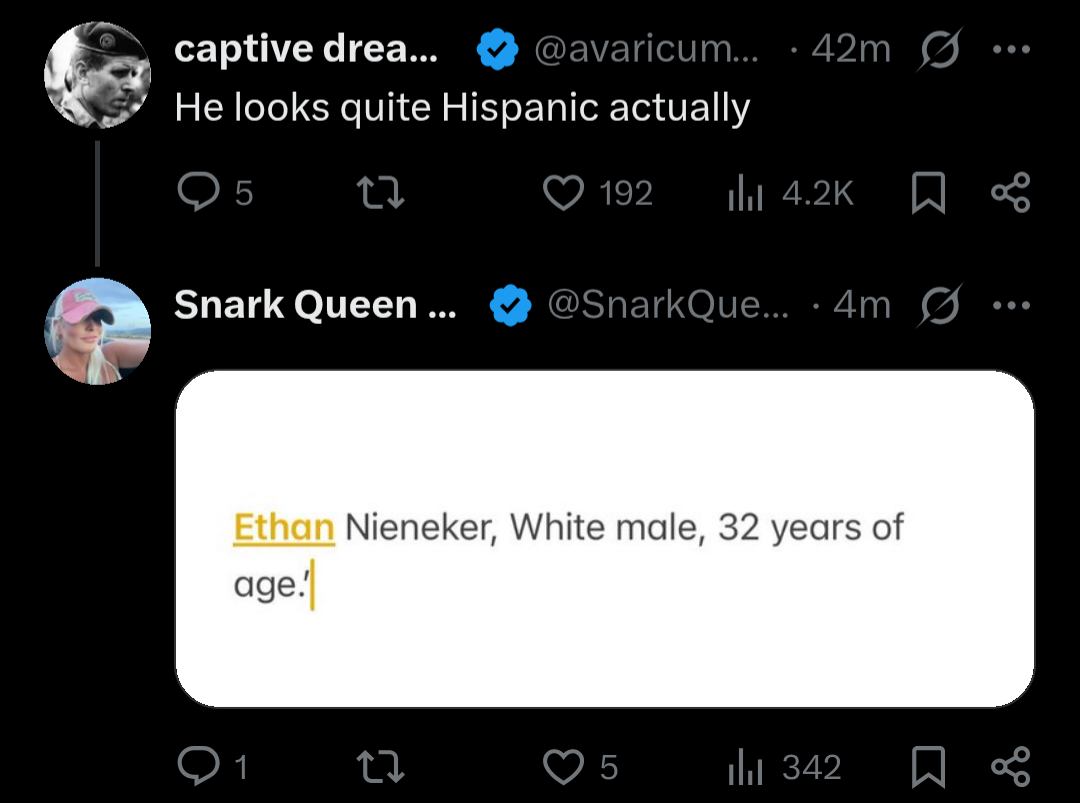The image size is (1080, 803).
Task: Reply to Snark Queen's tweet
Action: [197, 767]
